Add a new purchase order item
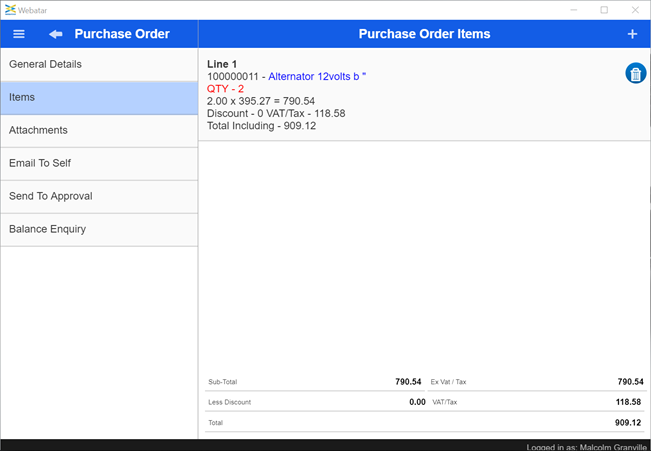The height and width of the screenshot is (451, 651). point(632,34)
